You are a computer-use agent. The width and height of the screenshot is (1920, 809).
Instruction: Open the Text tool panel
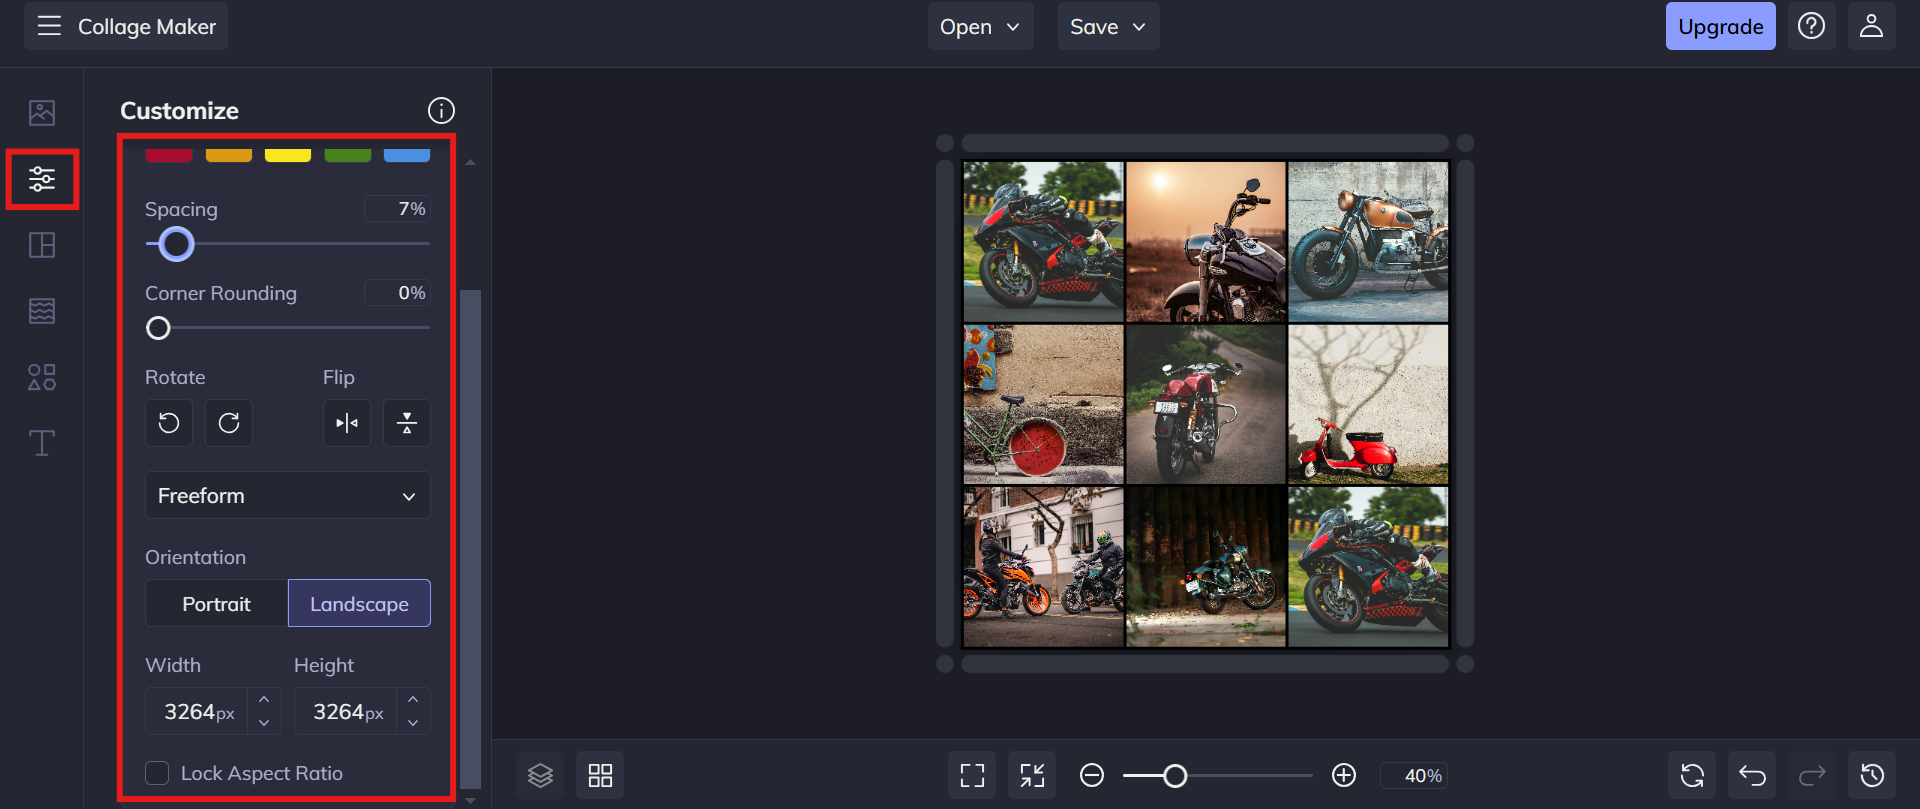point(42,443)
